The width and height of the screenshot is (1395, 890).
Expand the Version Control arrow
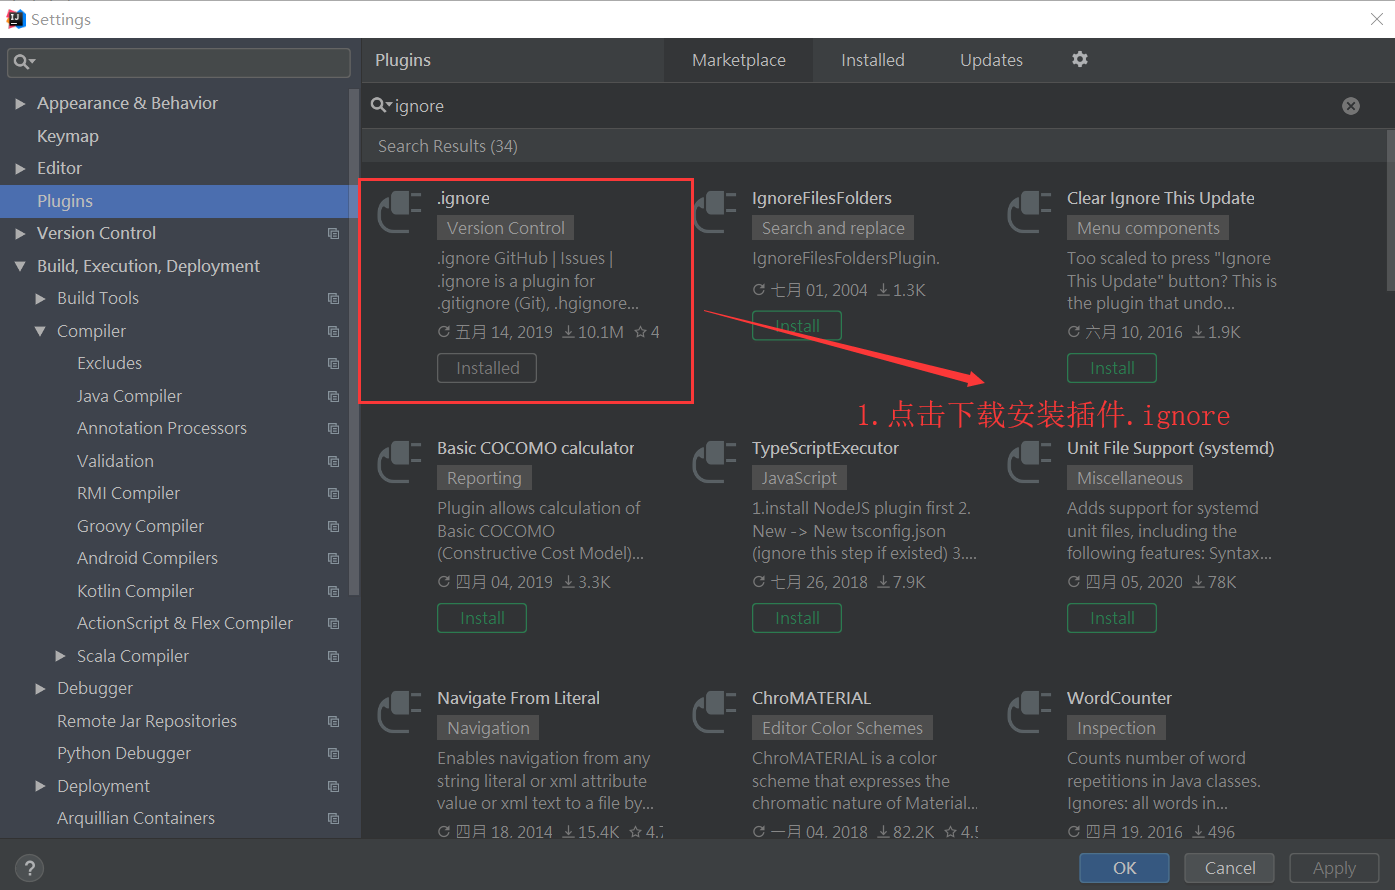[20, 233]
